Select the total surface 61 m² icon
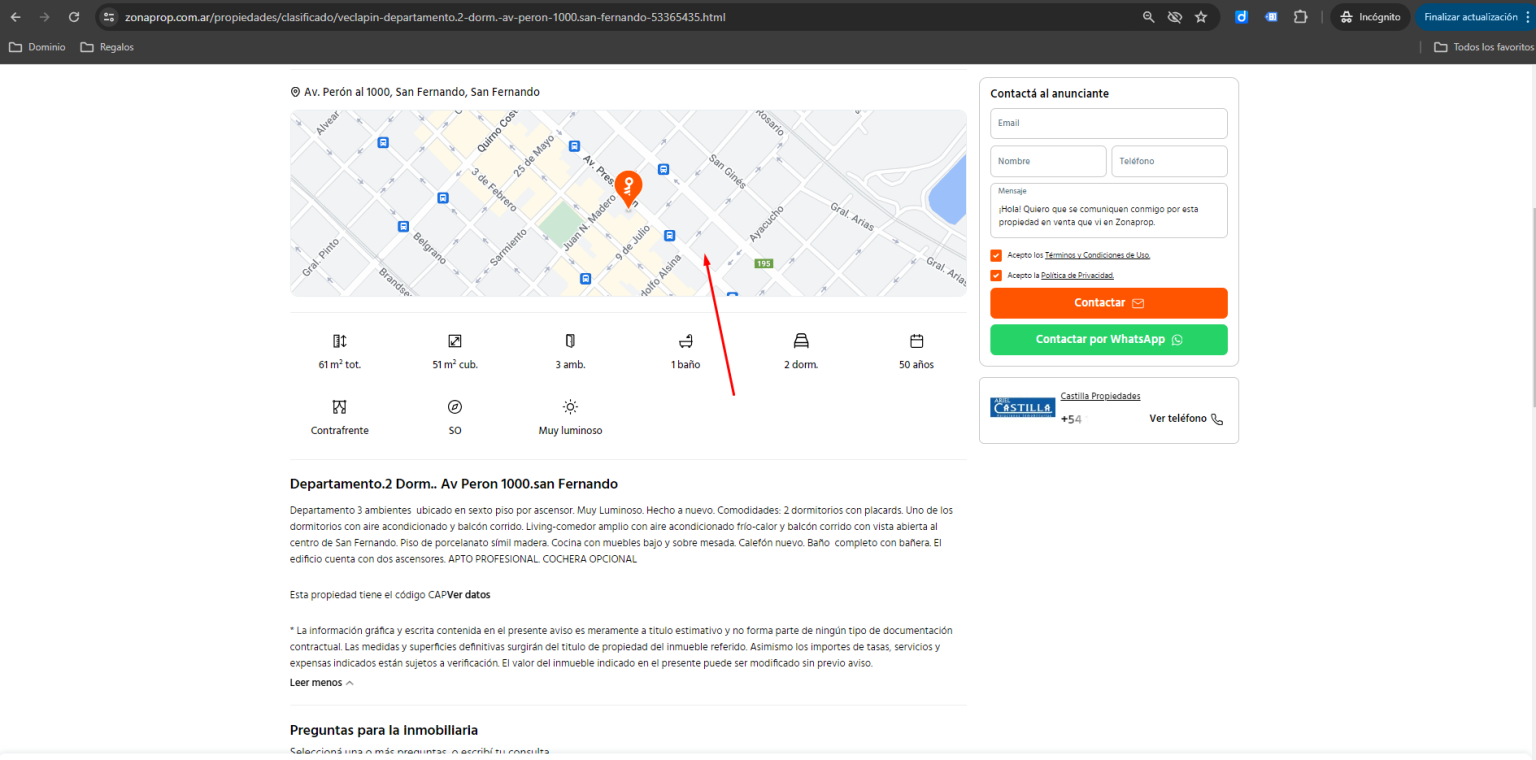1536x760 pixels. coord(339,340)
